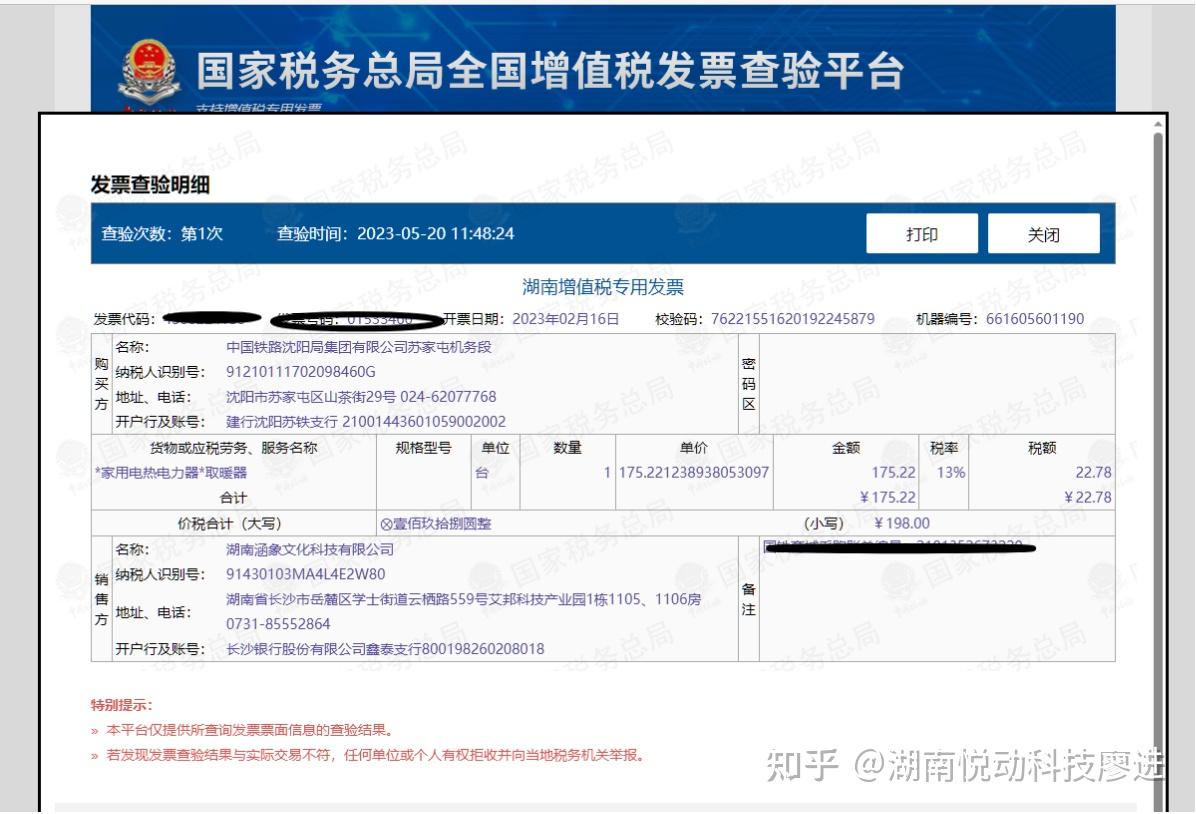Click the 湖南增值税专用发票 title
The width and height of the screenshot is (1196, 814).
click(603, 287)
